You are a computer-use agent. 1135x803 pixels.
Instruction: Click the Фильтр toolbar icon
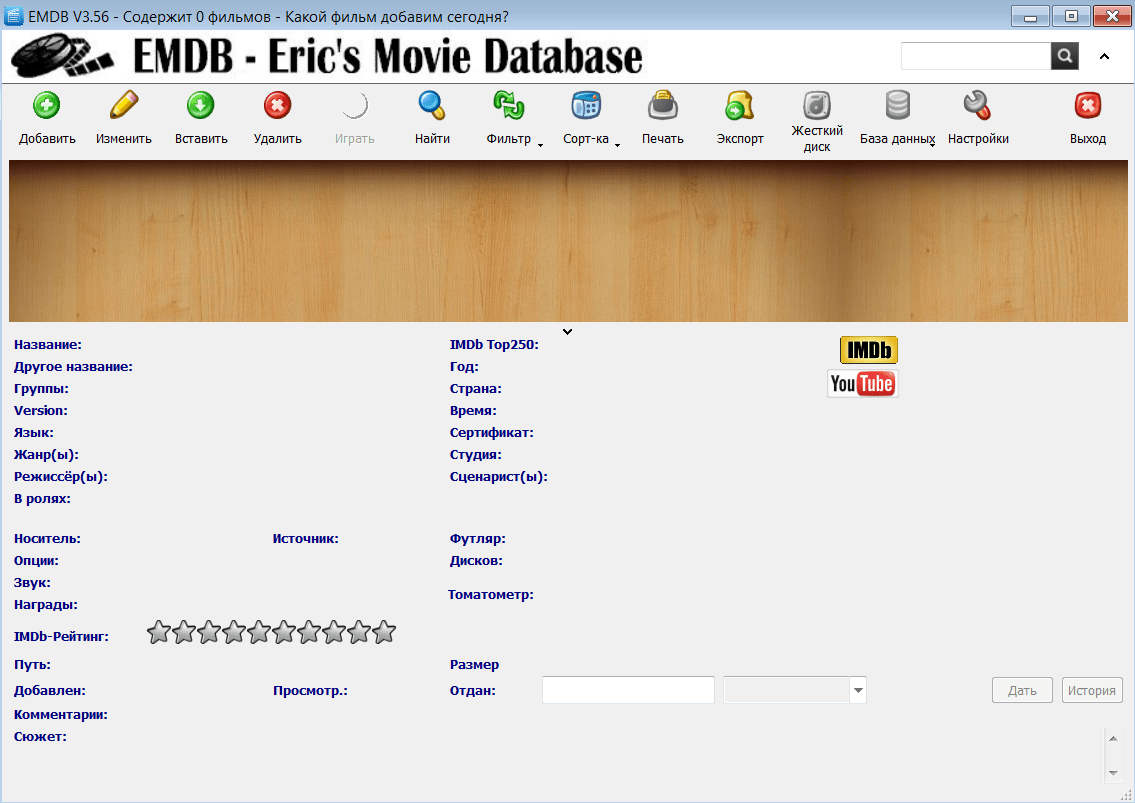pyautogui.click(x=509, y=106)
